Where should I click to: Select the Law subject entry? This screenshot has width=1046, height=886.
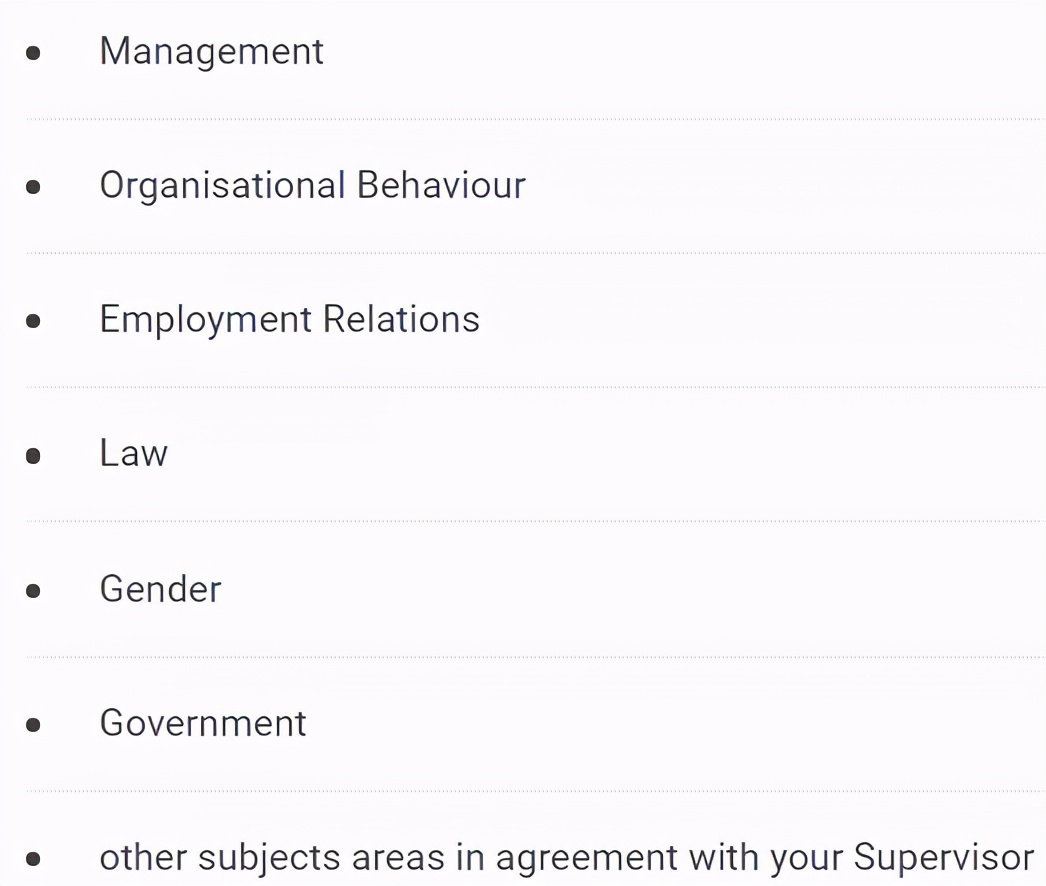point(133,453)
